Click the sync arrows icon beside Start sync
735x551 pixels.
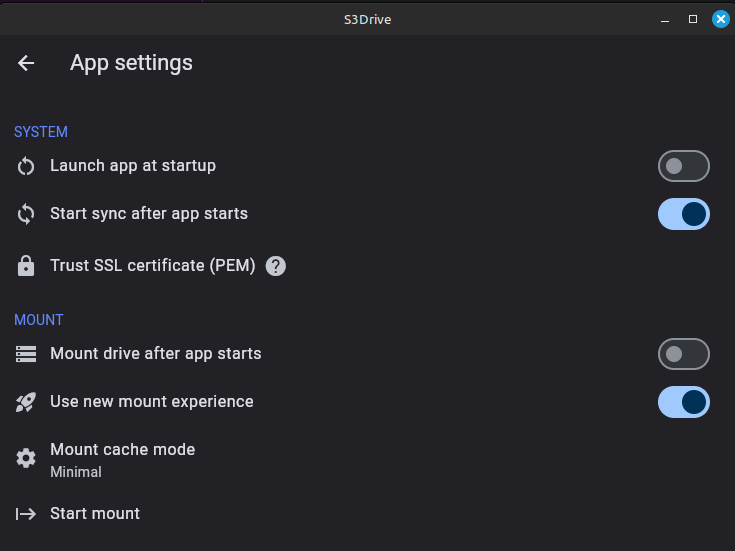point(26,214)
